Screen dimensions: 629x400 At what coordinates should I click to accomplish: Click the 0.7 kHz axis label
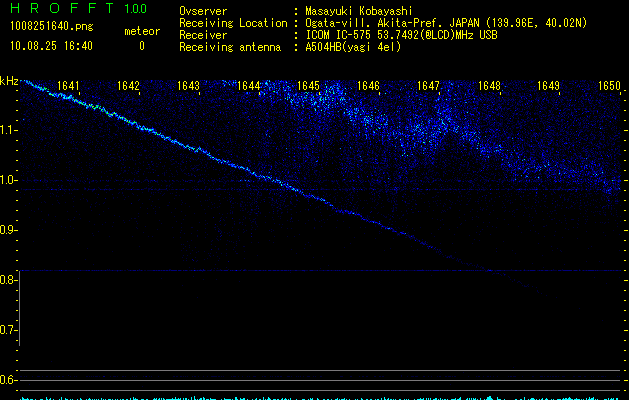click(x=8, y=330)
